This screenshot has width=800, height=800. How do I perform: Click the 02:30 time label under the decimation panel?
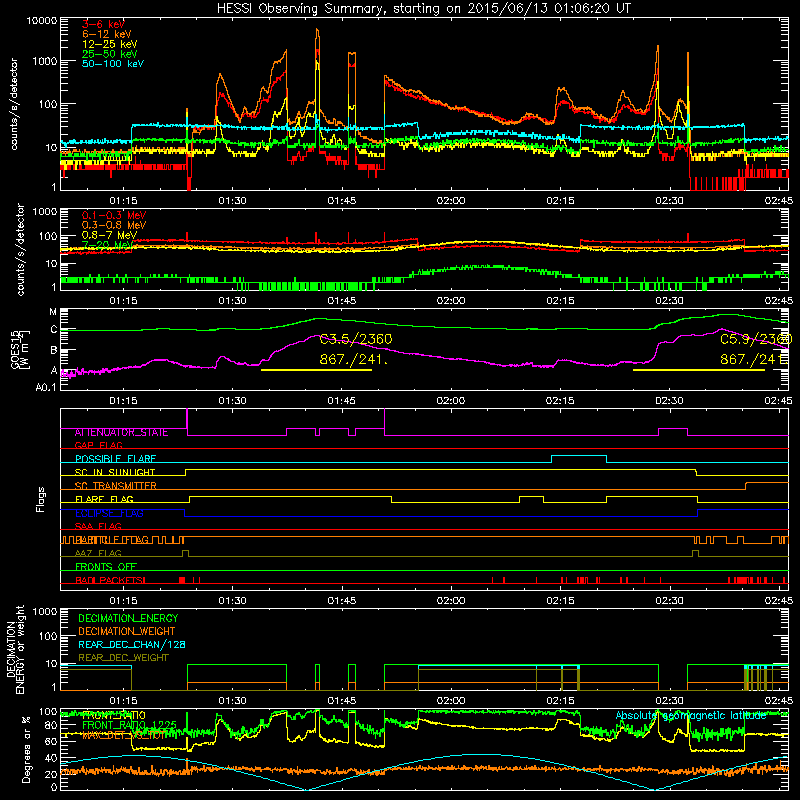669,701
